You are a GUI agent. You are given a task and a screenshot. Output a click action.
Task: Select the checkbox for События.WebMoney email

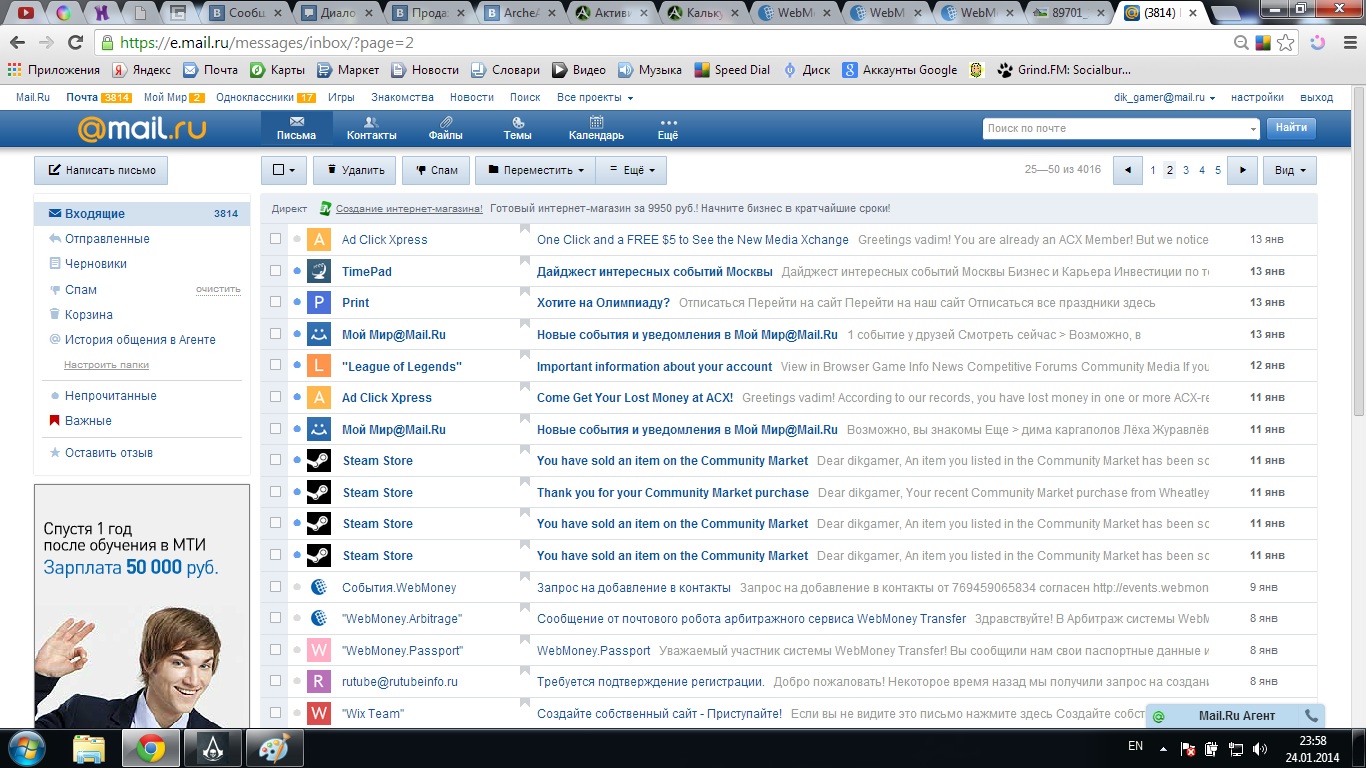[276, 587]
